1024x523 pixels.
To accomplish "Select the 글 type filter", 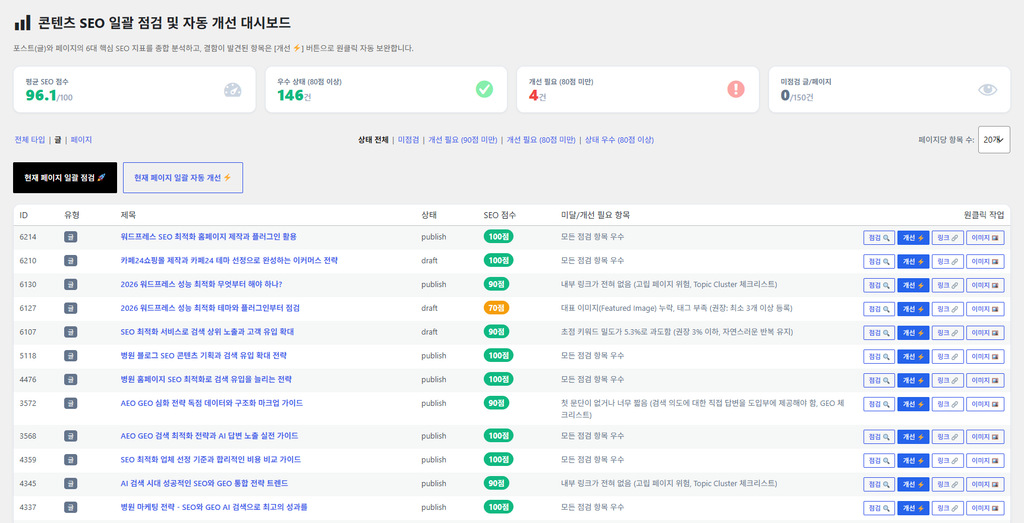I will [x=58, y=140].
